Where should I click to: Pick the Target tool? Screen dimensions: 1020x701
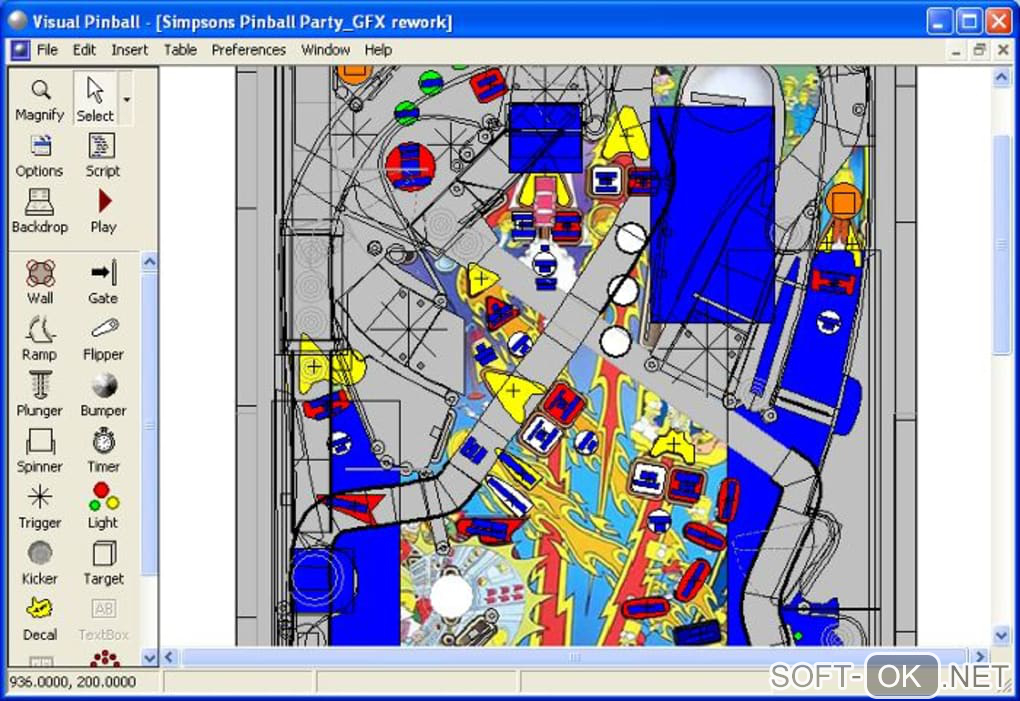pyautogui.click(x=103, y=562)
